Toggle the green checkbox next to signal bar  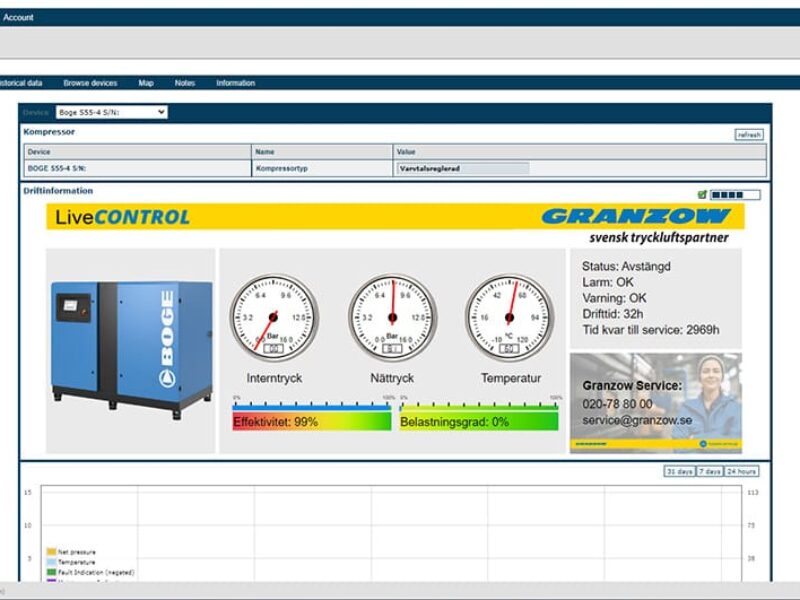(702, 195)
